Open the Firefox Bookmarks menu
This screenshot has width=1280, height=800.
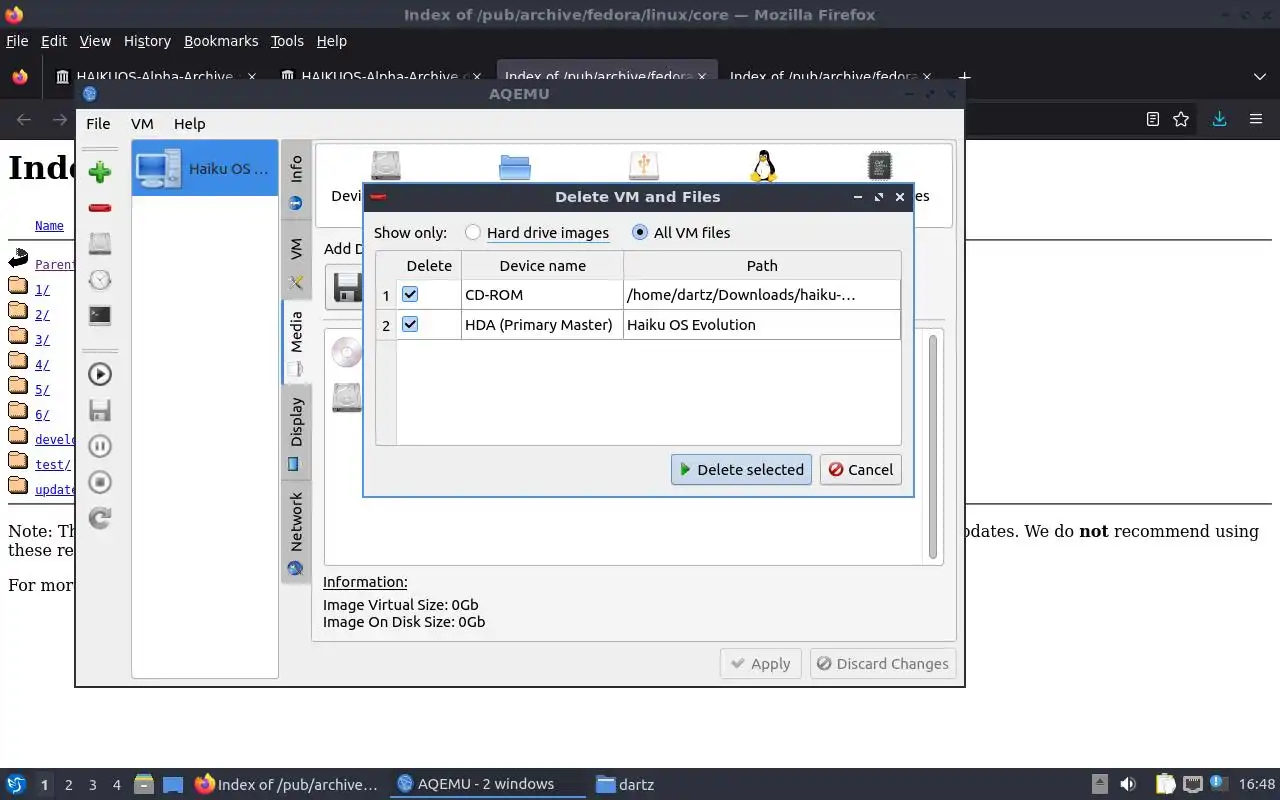tap(221, 41)
